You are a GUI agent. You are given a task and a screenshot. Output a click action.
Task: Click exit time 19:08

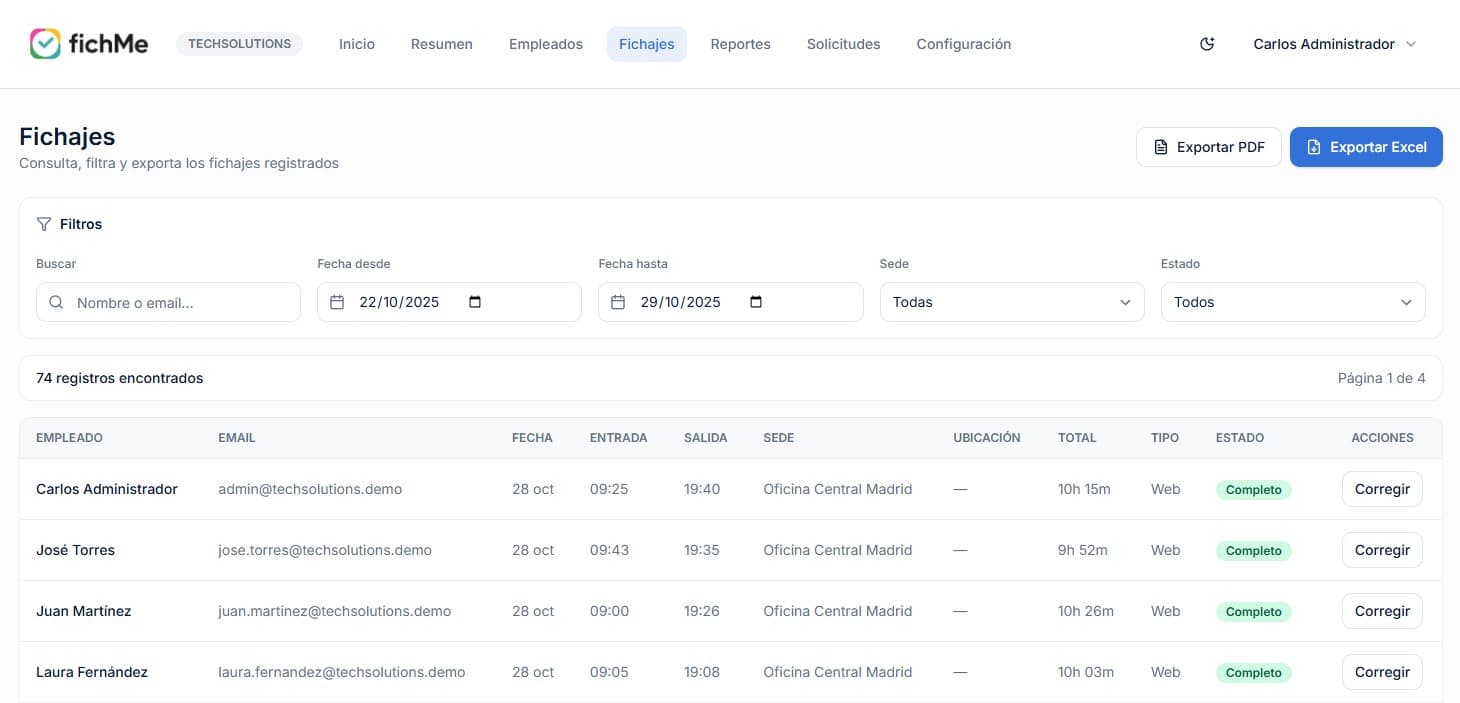pyautogui.click(x=702, y=672)
